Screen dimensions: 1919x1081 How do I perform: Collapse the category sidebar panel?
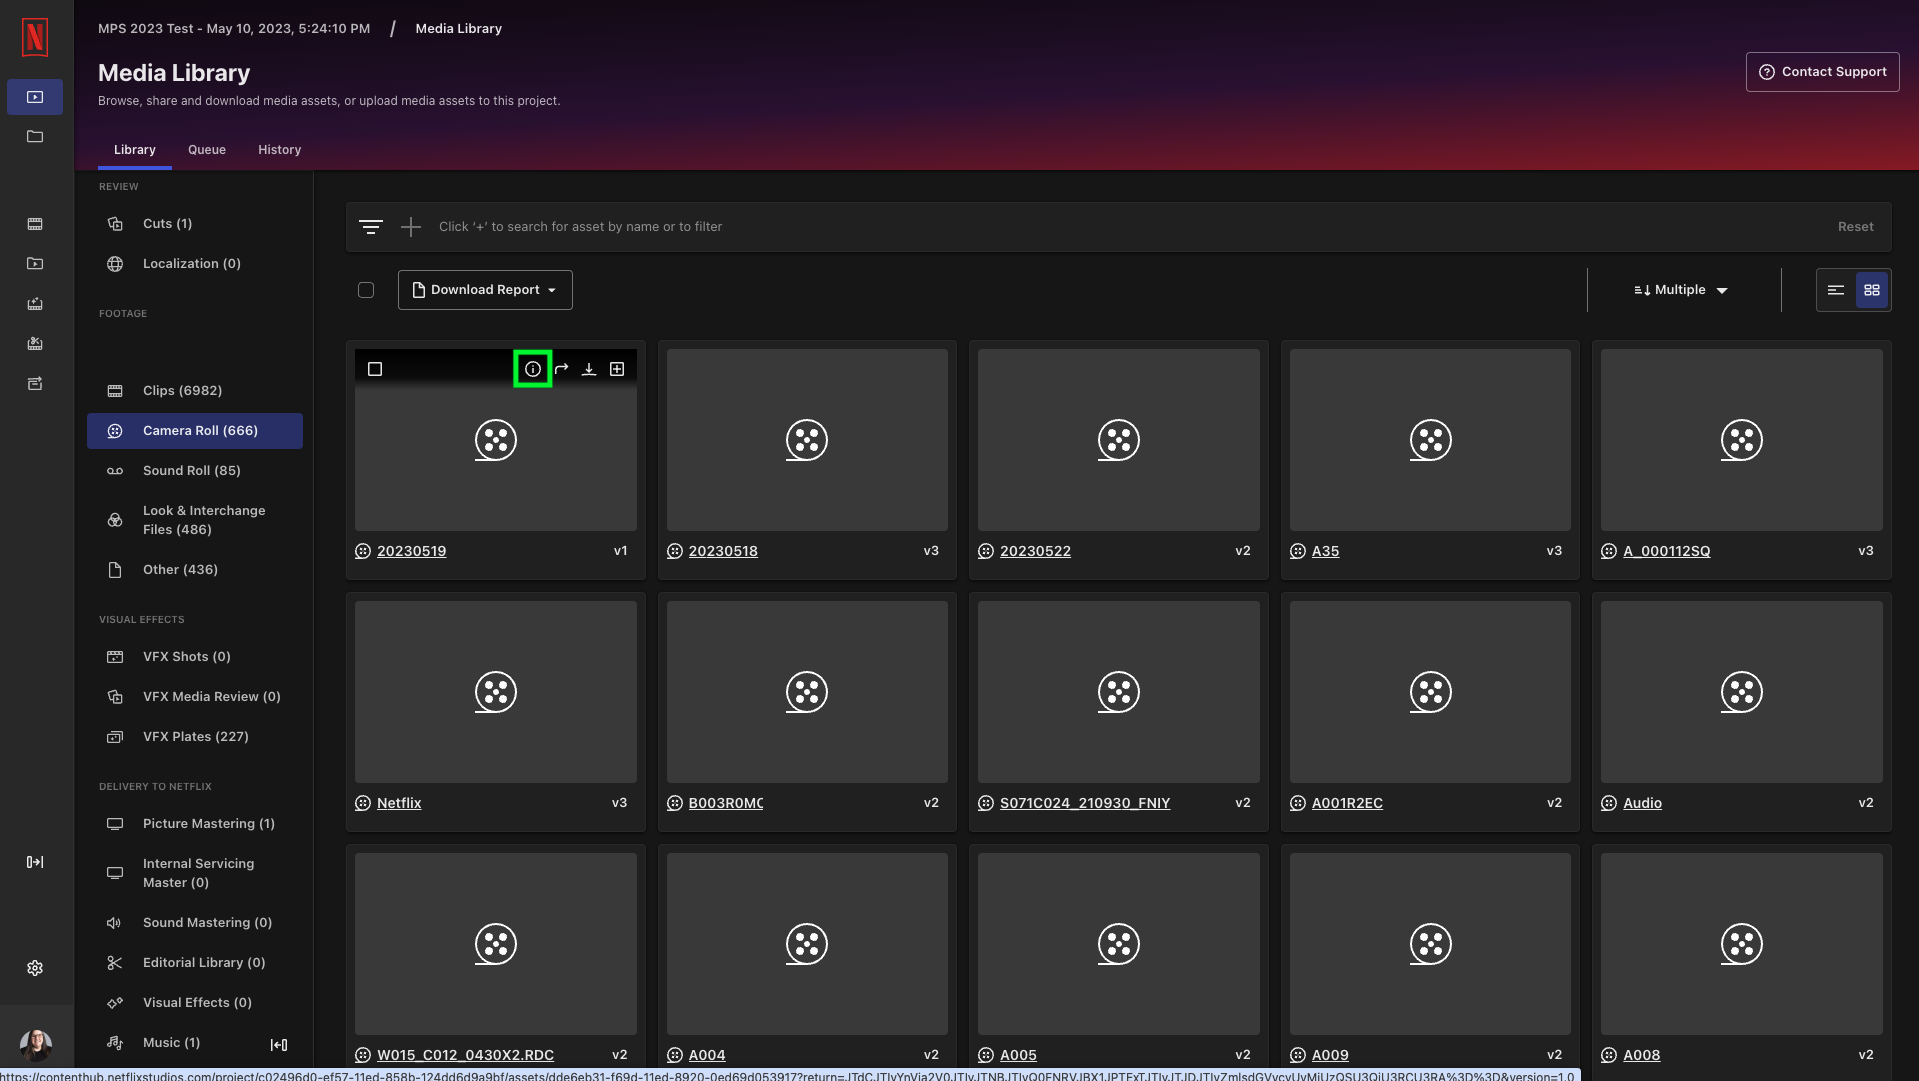click(x=279, y=1045)
